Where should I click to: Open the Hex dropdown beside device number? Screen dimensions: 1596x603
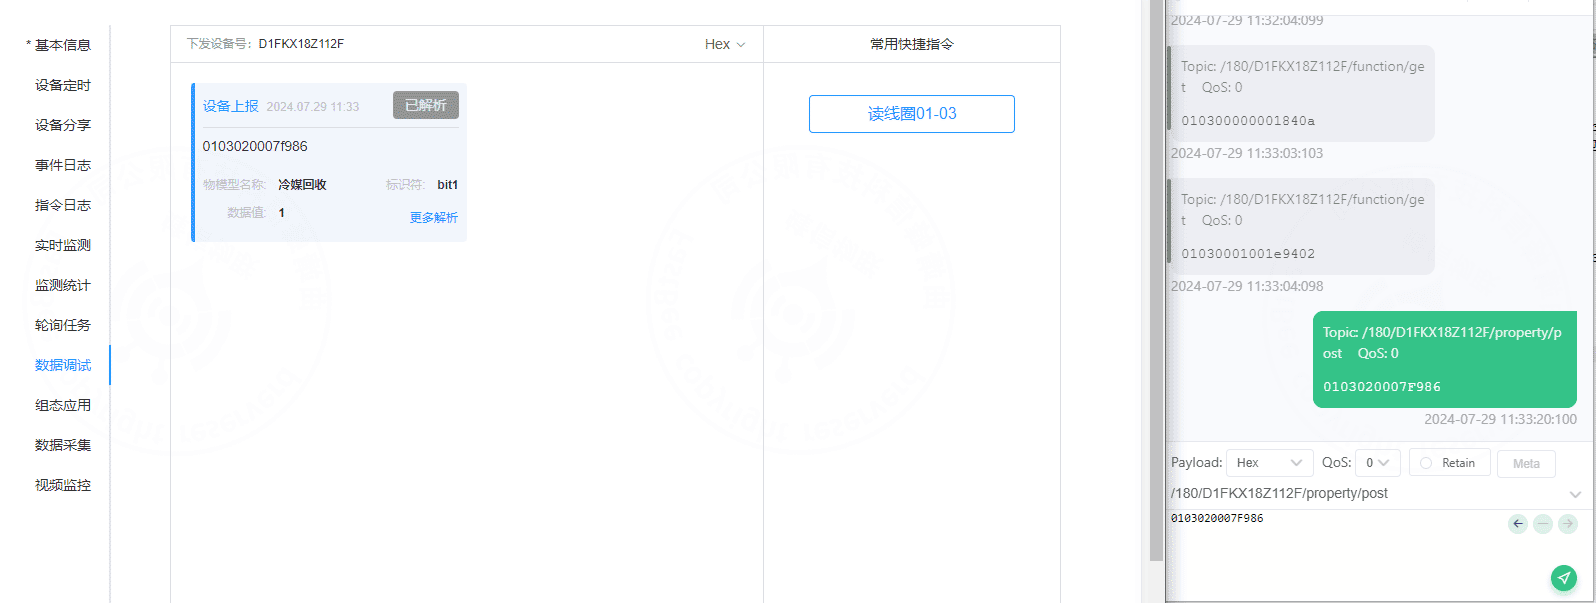coord(725,44)
